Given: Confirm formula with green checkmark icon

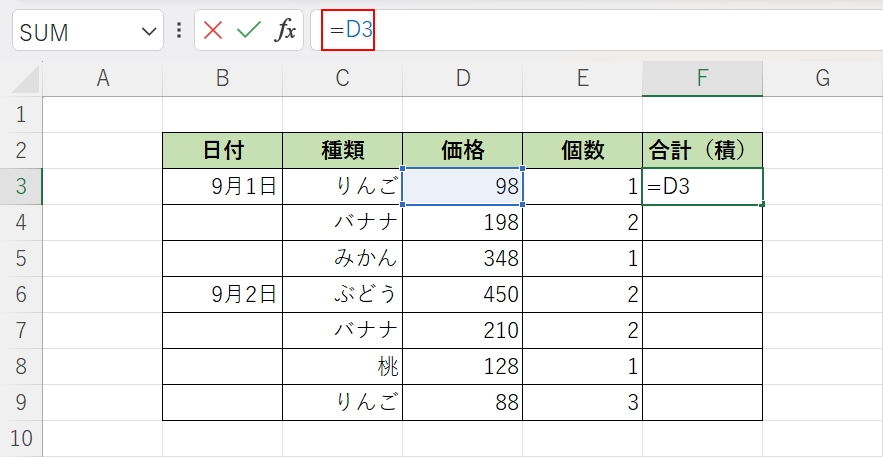Looking at the screenshot, I should tap(248, 31).
